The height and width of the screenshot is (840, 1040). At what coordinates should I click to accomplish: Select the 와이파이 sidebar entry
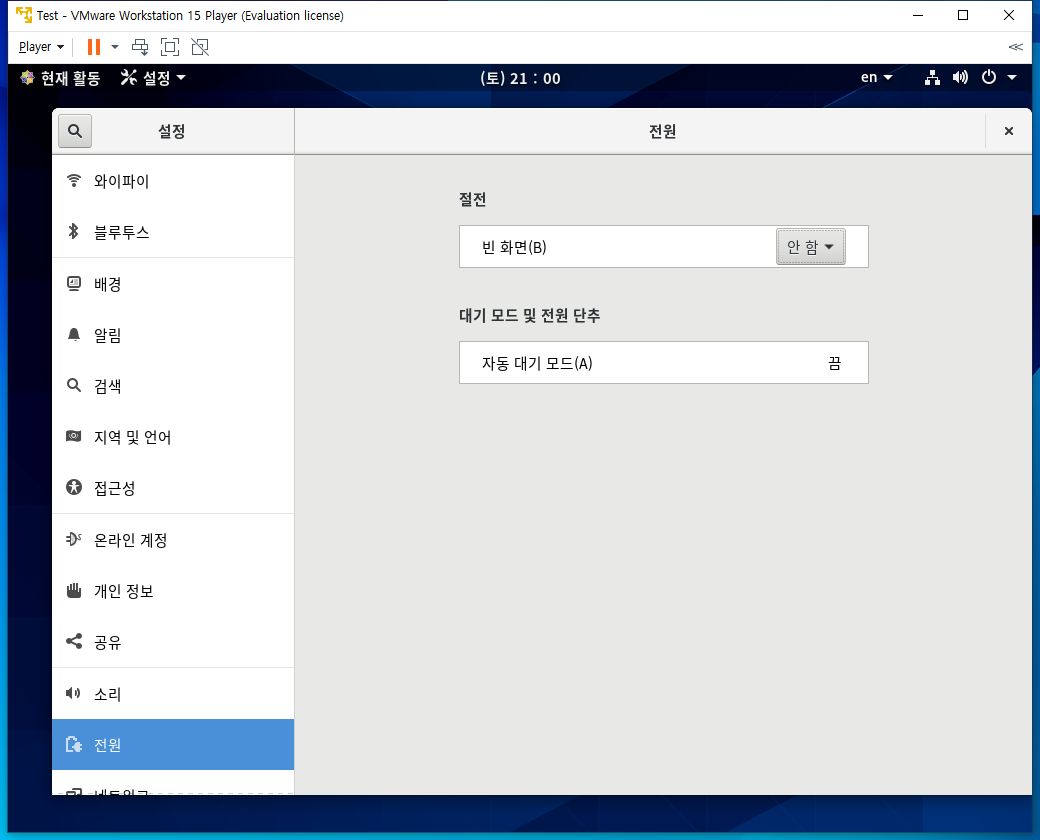point(173,180)
